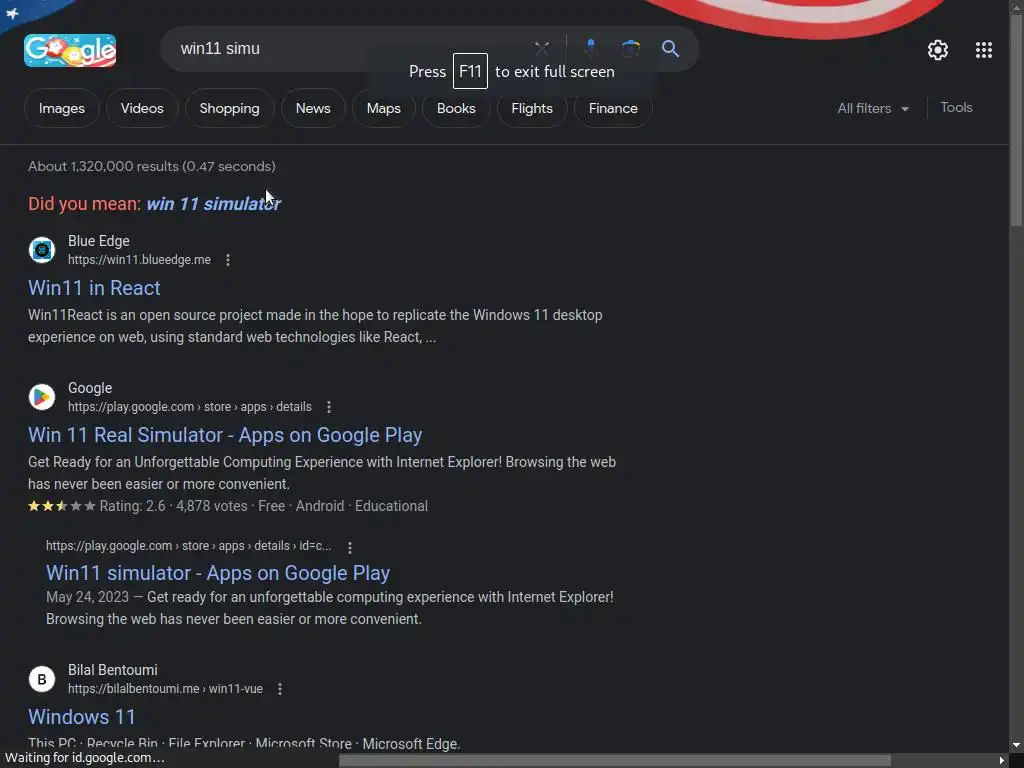1024x768 pixels.
Task: Click the Bilal Bentoumi site name
Action: coord(112,670)
